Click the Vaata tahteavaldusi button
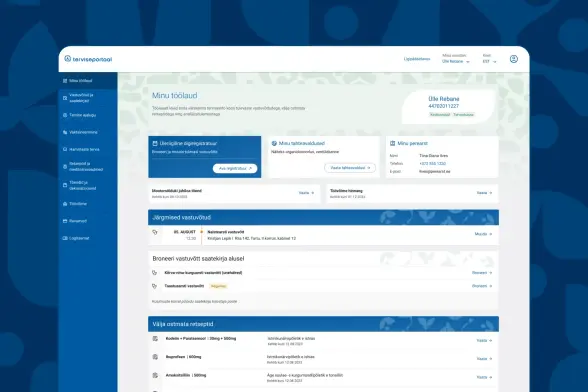The height and width of the screenshot is (392, 588). click(x=350, y=168)
